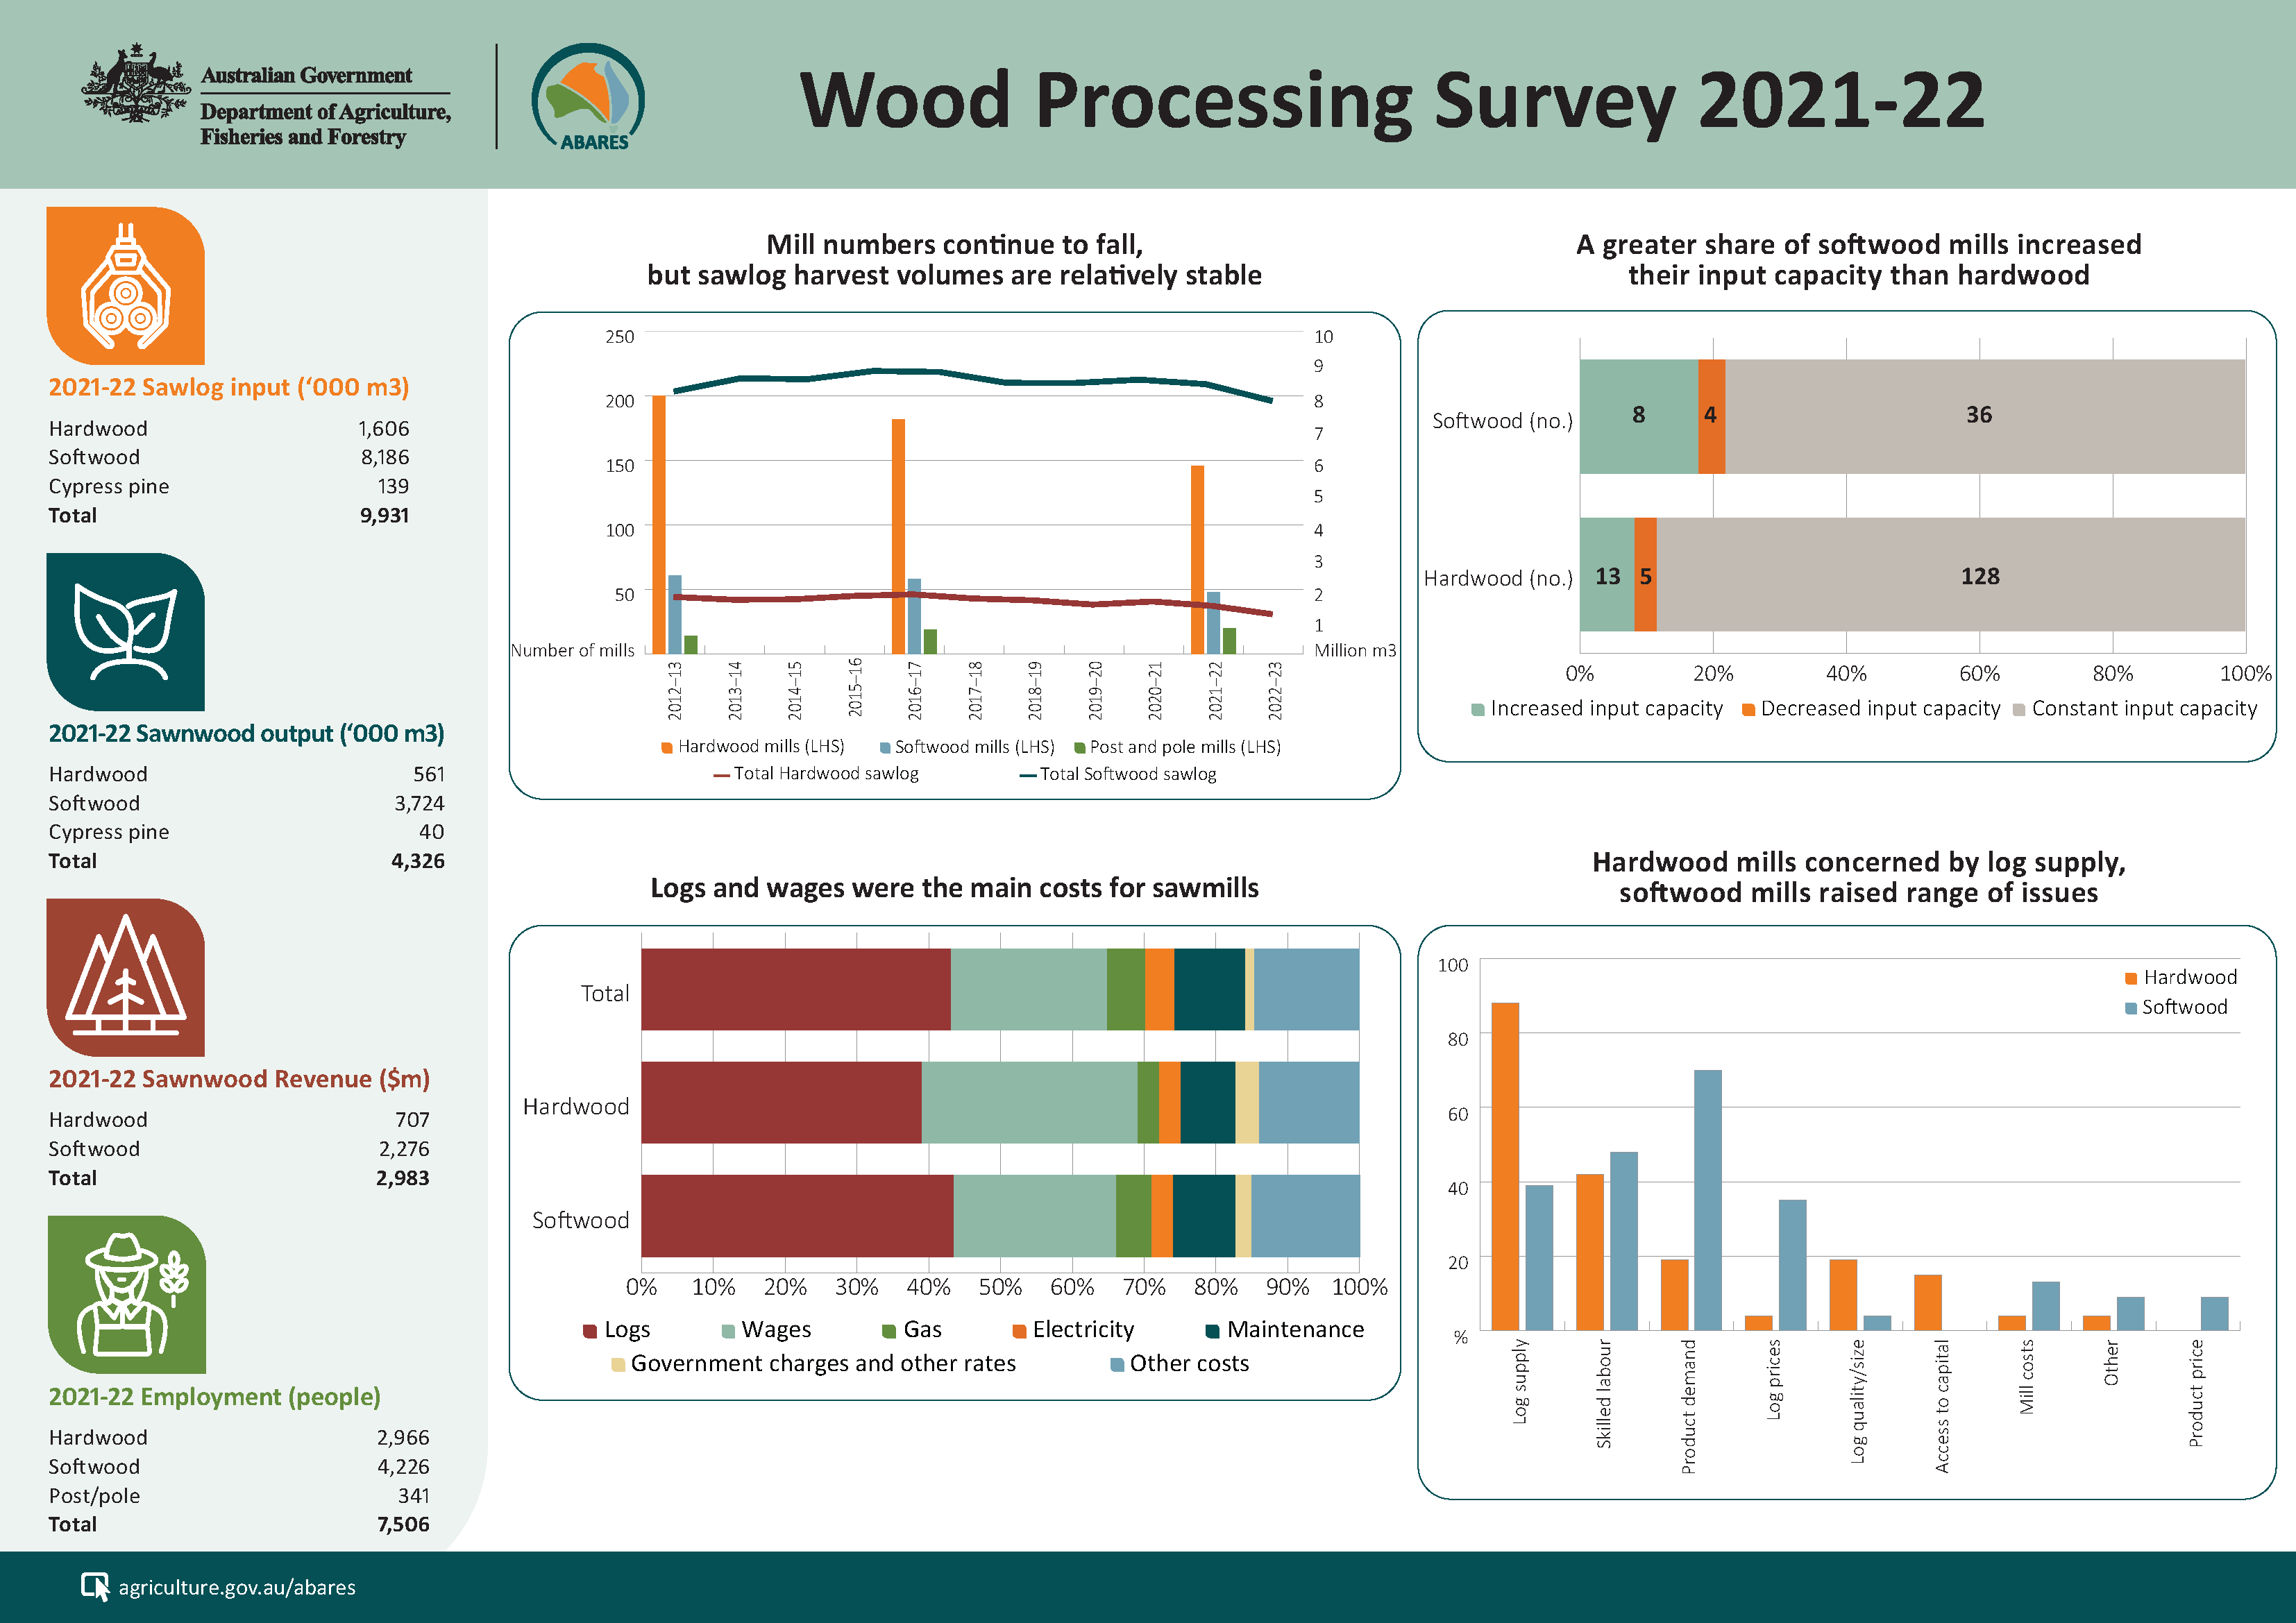Click the '2021-22 Sawlog input' heading
The width and height of the screenshot is (2296, 1623).
(x=229, y=387)
